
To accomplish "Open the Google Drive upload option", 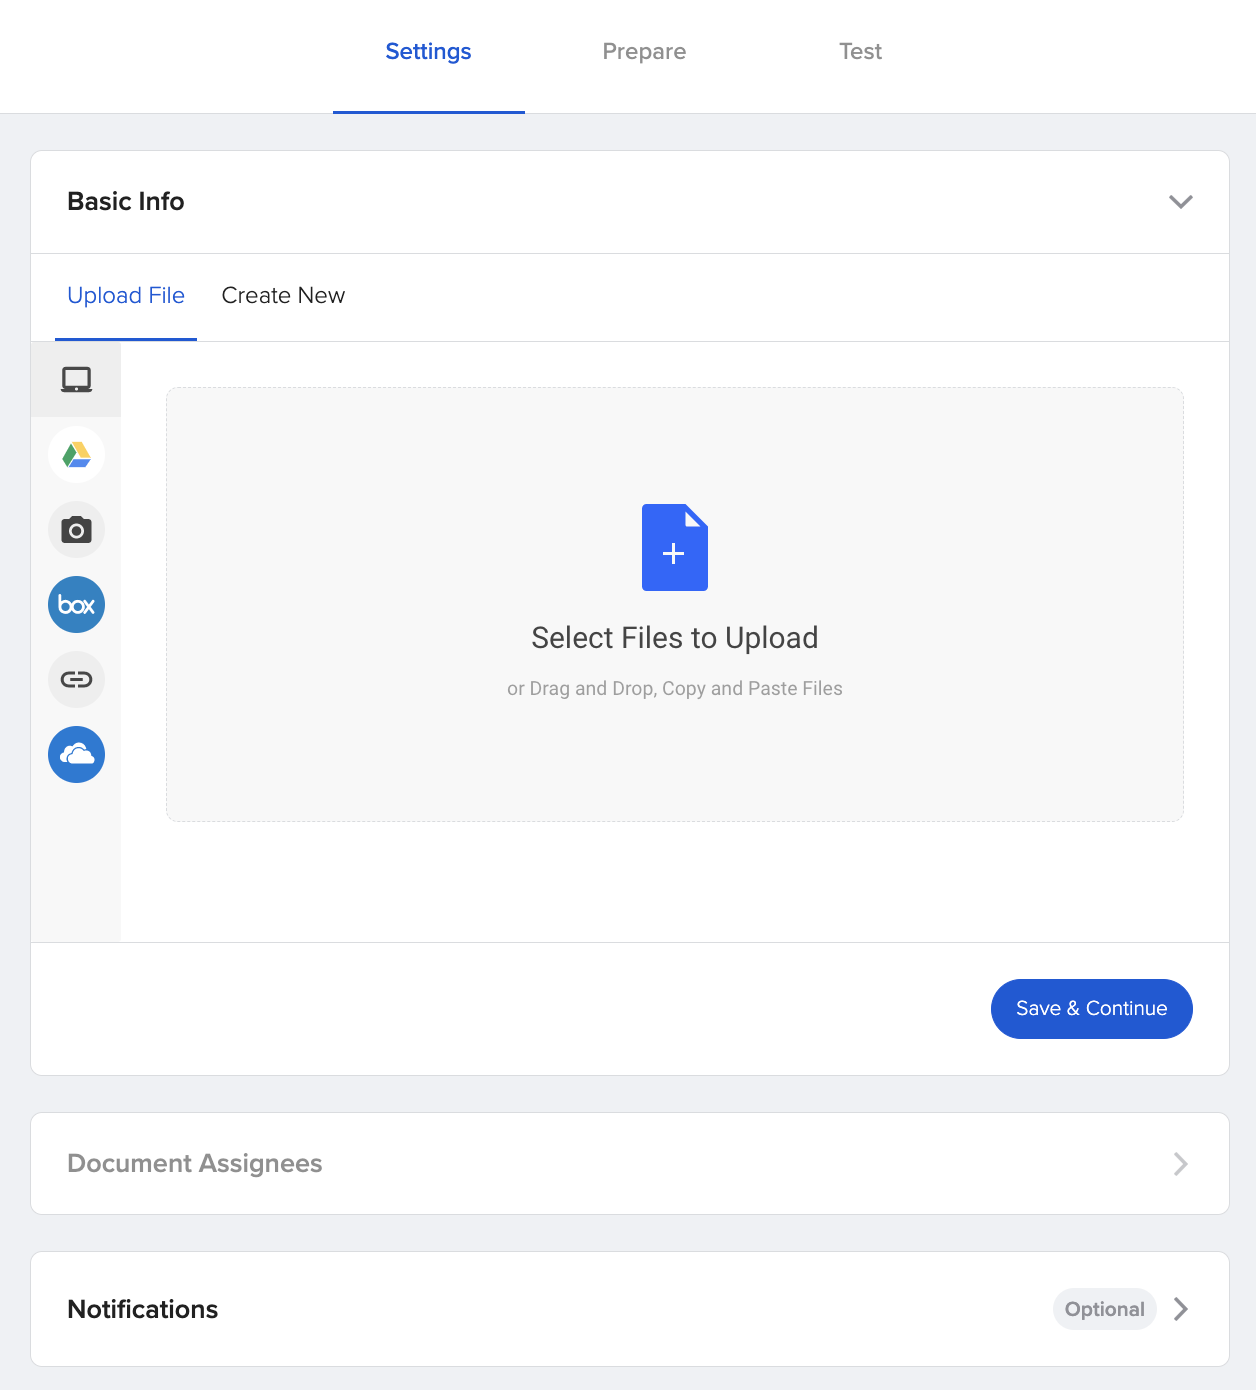I will point(76,455).
